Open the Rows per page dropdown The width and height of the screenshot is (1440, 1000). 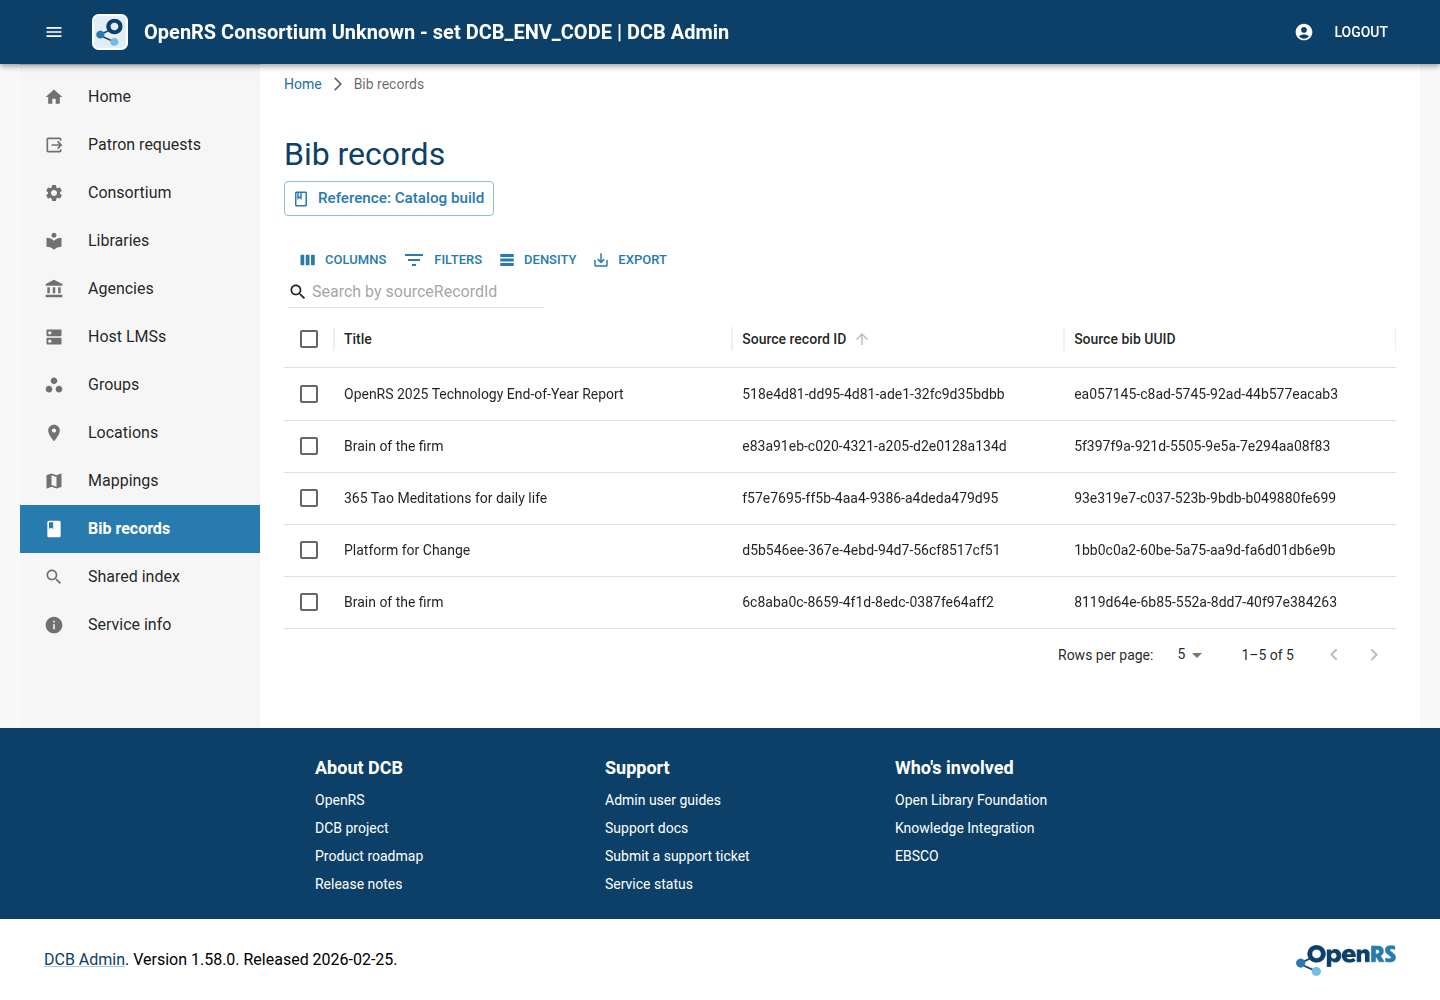coord(1190,654)
